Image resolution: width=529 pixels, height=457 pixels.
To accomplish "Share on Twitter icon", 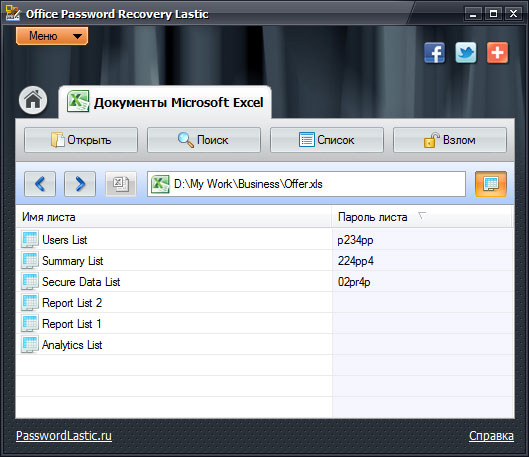I will click(x=466, y=53).
